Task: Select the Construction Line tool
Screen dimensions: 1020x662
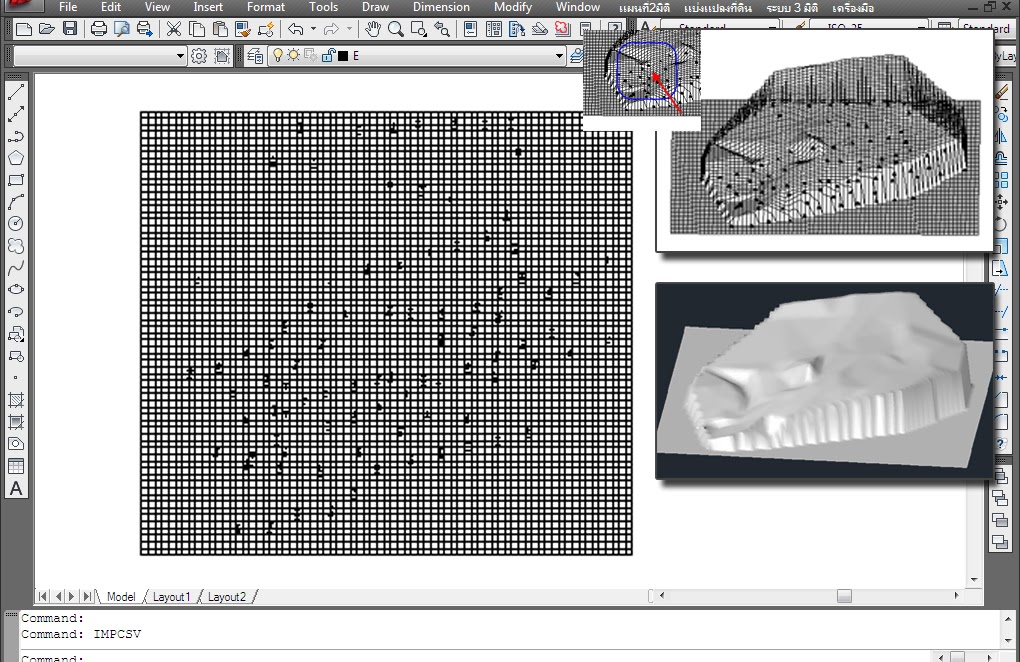Action: (16, 114)
